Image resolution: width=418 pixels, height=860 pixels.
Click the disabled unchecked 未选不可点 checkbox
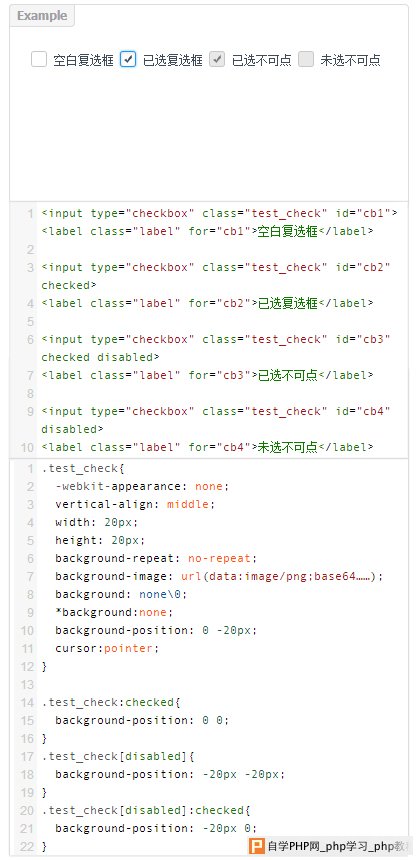306,59
